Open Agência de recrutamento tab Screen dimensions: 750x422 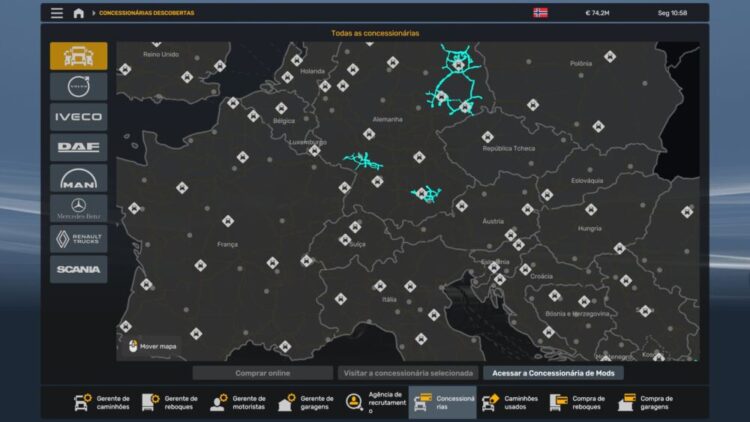click(x=375, y=402)
